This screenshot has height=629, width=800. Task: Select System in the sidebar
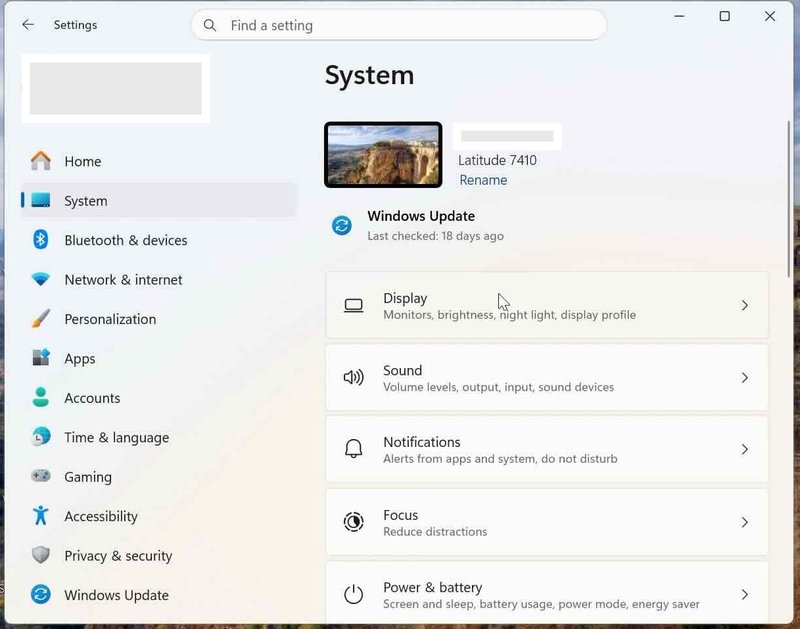click(159, 200)
